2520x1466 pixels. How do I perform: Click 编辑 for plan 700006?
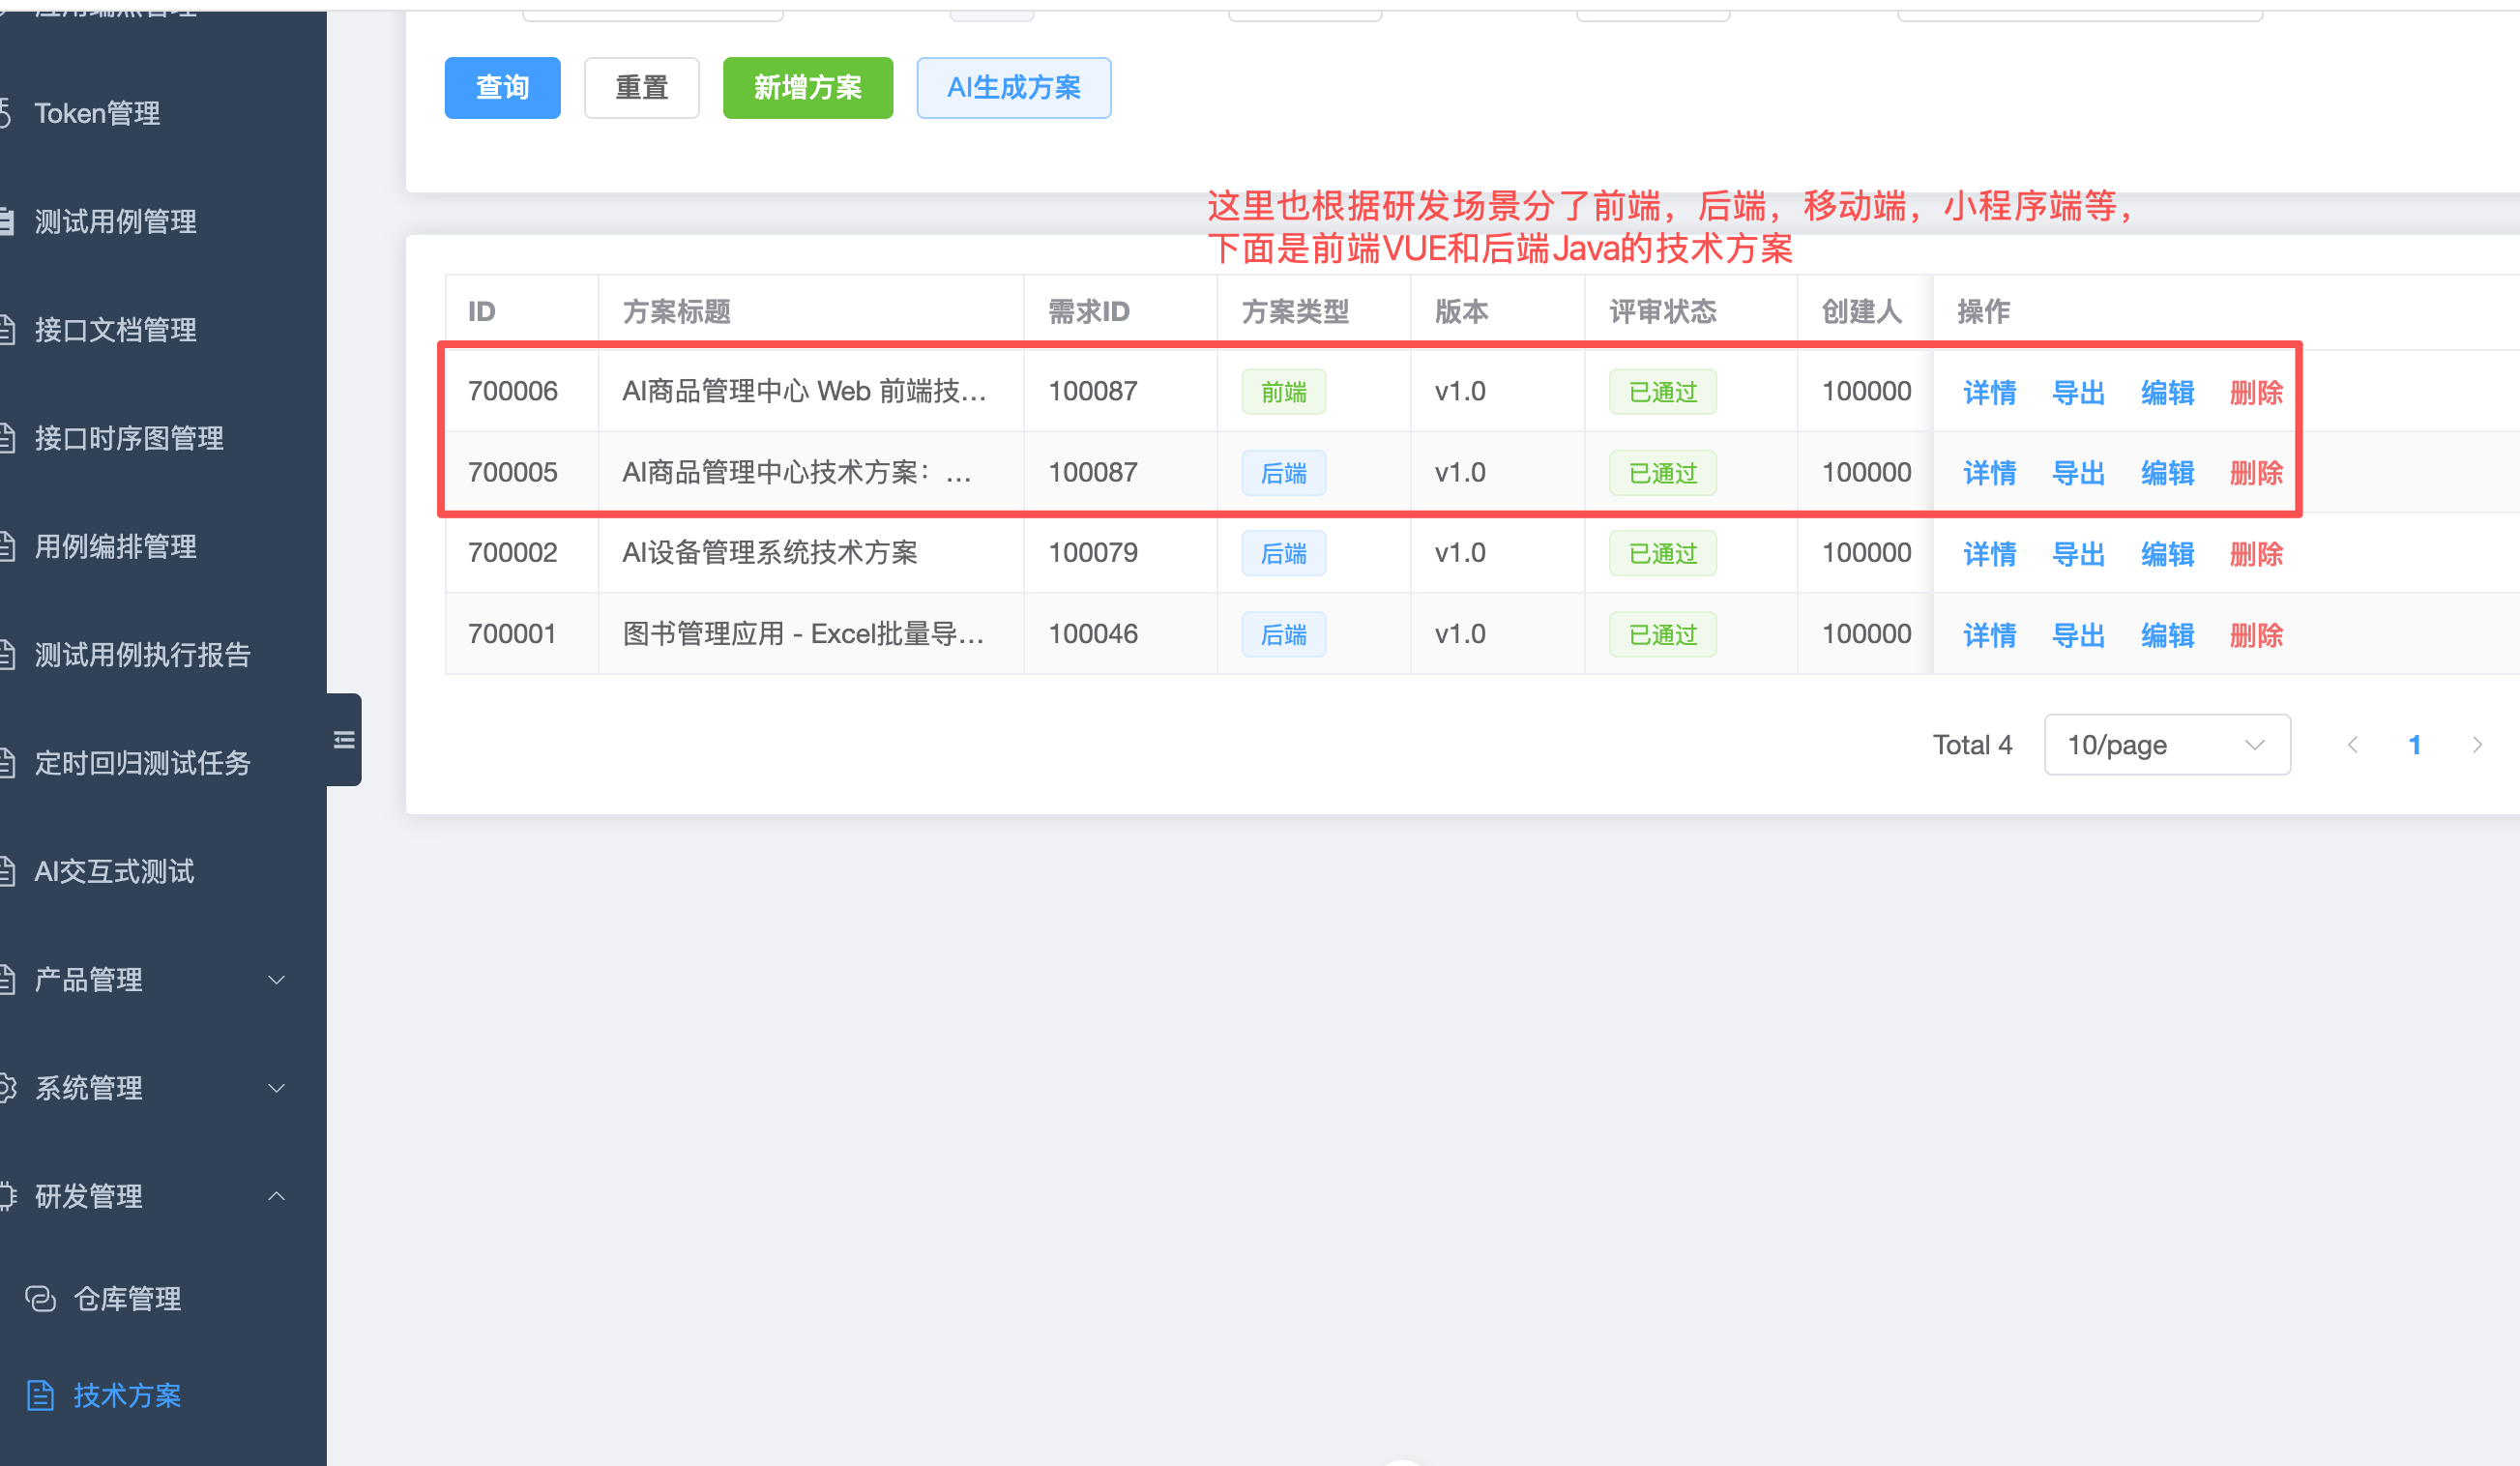[x=2168, y=392]
